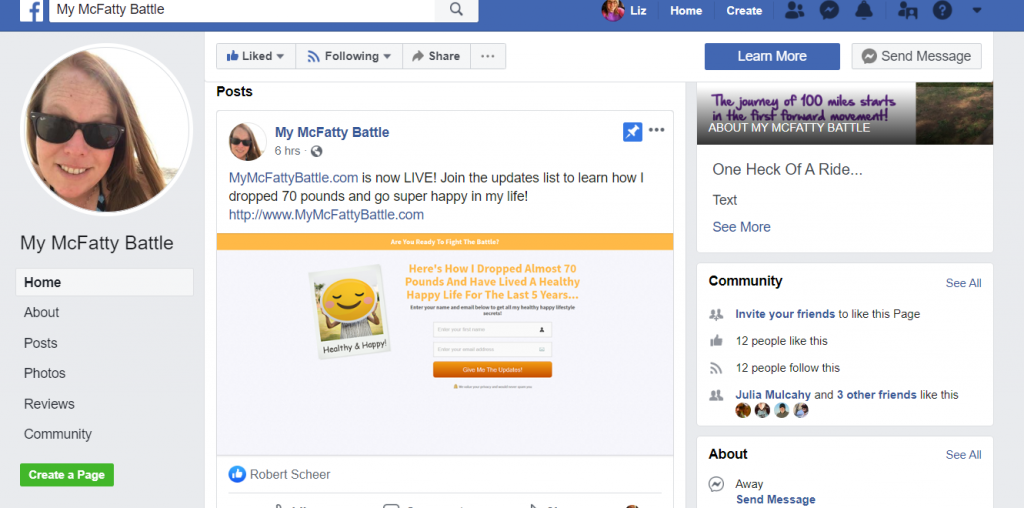The height and width of the screenshot is (508, 1024).
Task: Click the Liz profile picture in the top bar
Action: click(613, 10)
